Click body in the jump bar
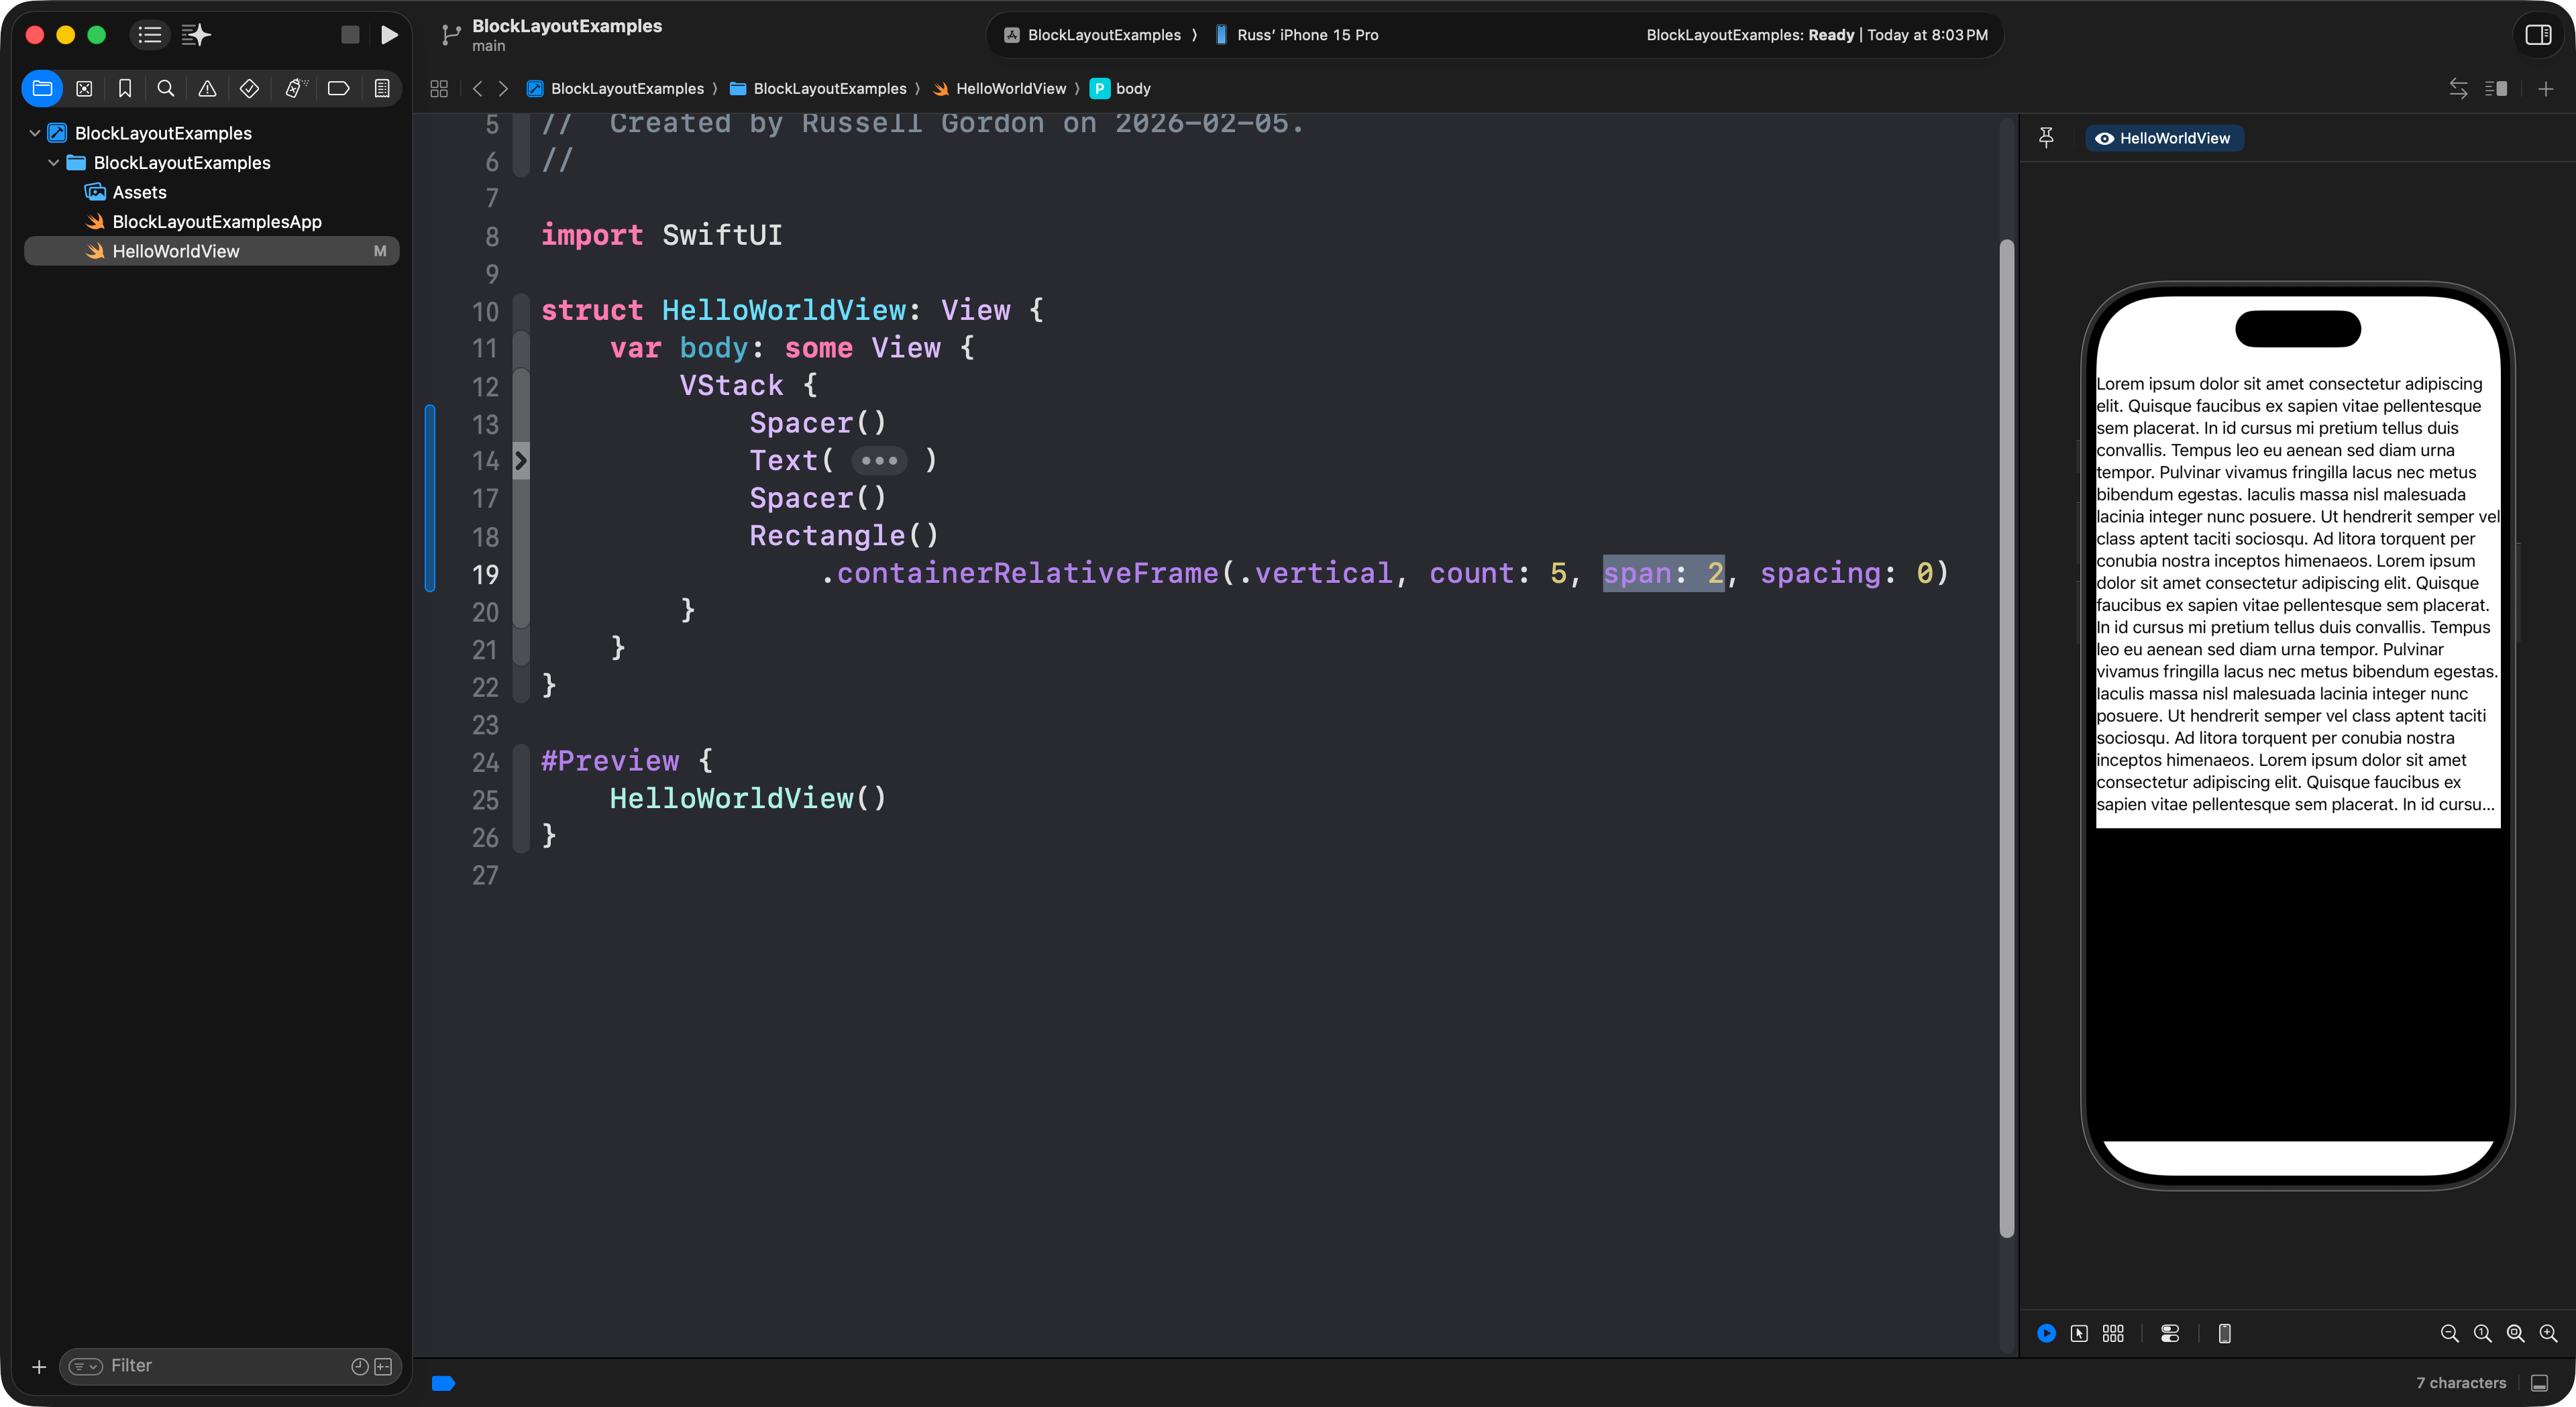The width and height of the screenshot is (2576, 1407). point(1132,89)
